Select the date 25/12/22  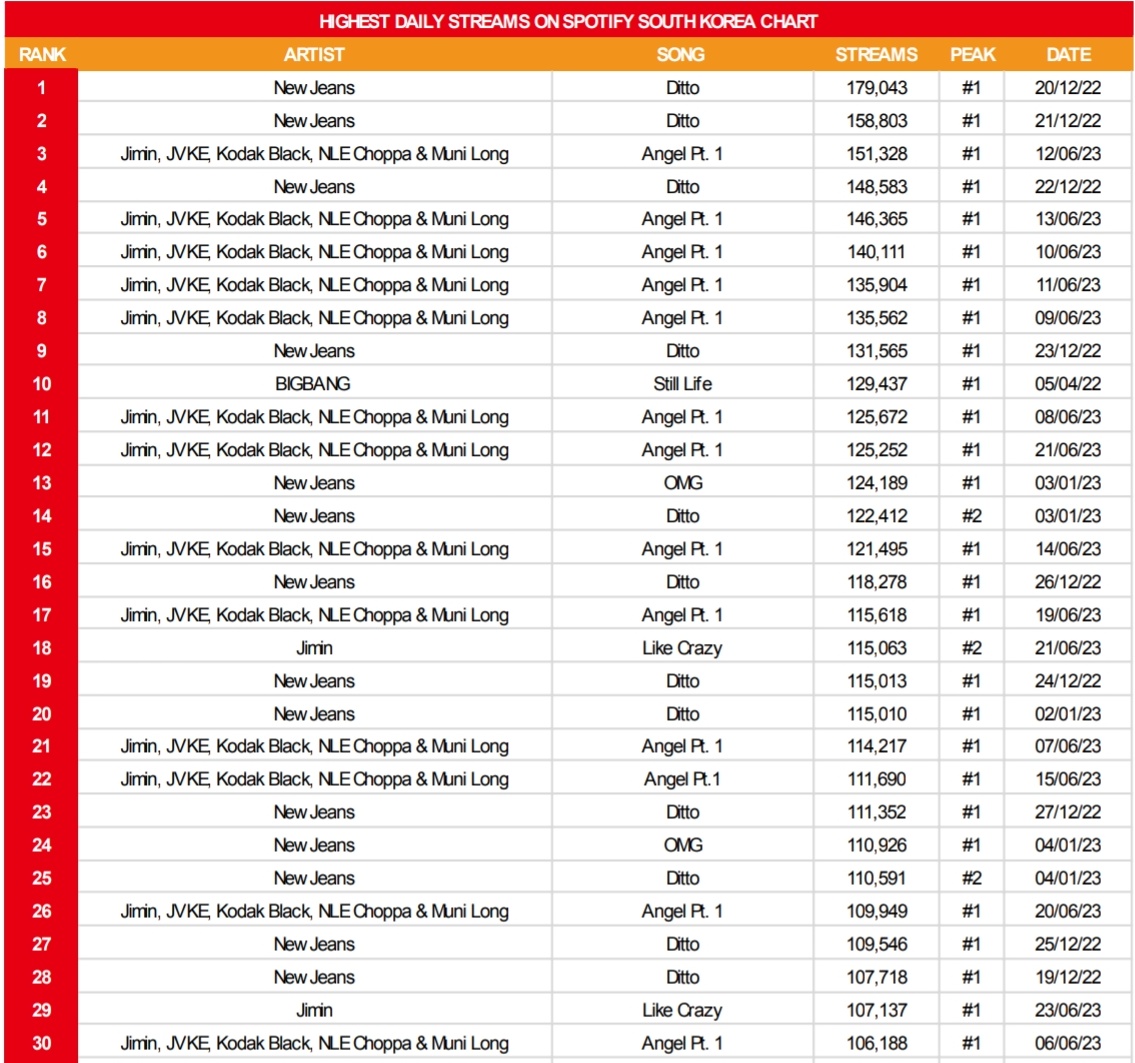pos(1068,944)
